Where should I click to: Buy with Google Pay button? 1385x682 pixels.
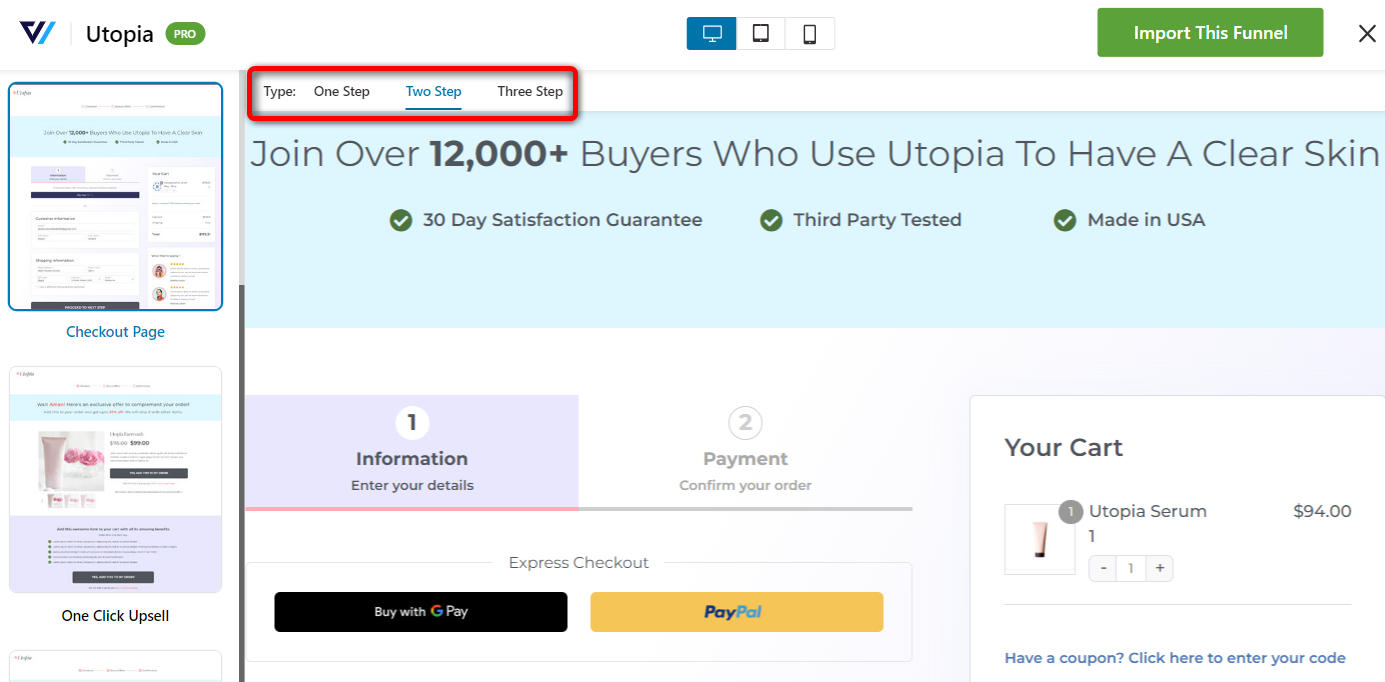pos(421,612)
